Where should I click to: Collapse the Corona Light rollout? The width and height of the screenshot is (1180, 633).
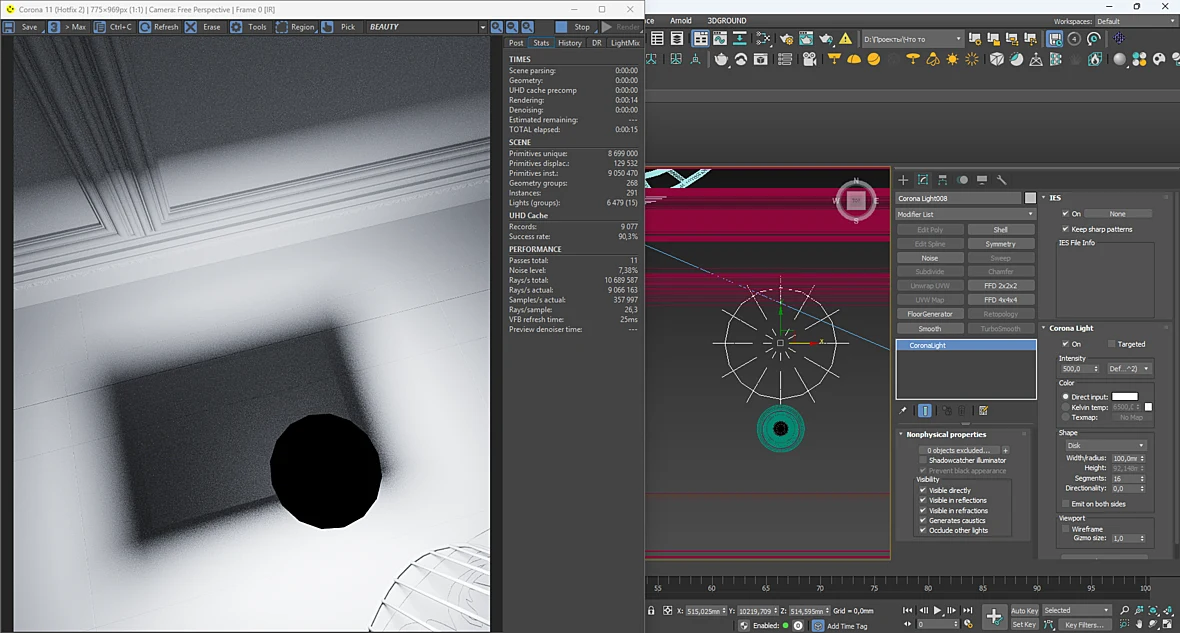click(x=1071, y=328)
